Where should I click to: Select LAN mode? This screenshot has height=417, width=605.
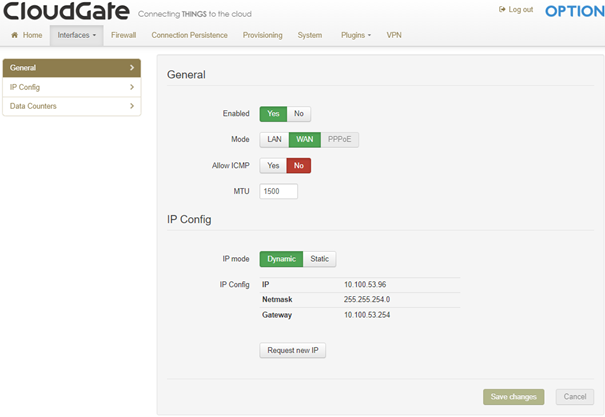[x=274, y=139]
